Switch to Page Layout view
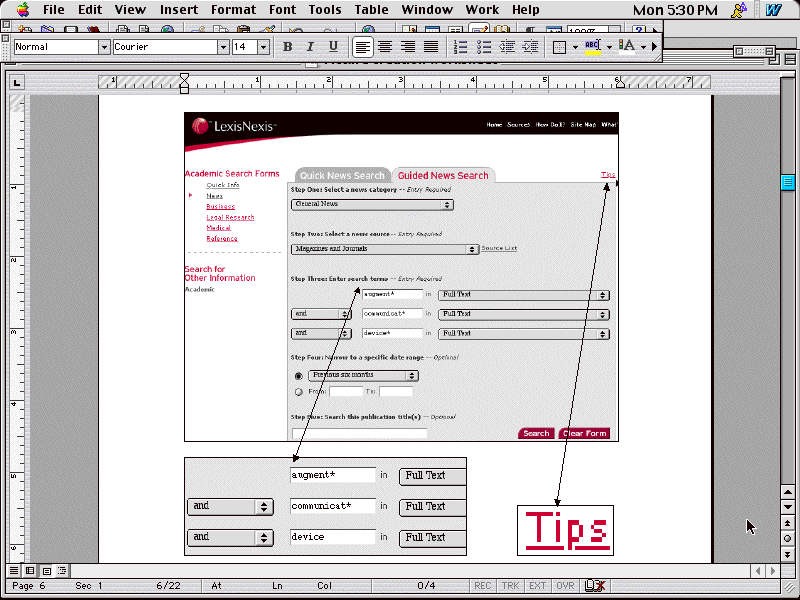 coord(46,570)
